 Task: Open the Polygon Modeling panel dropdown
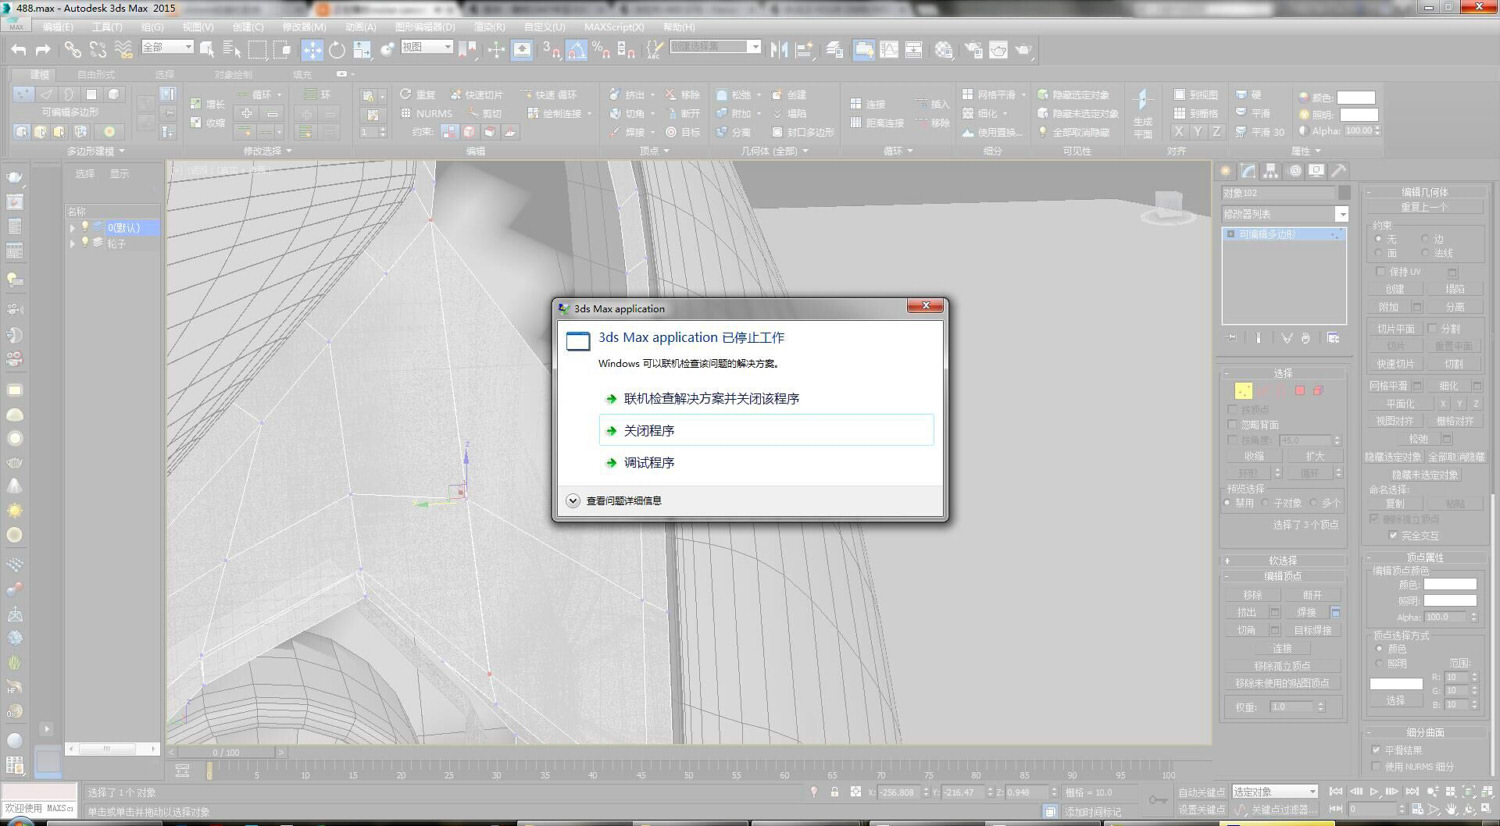point(96,151)
